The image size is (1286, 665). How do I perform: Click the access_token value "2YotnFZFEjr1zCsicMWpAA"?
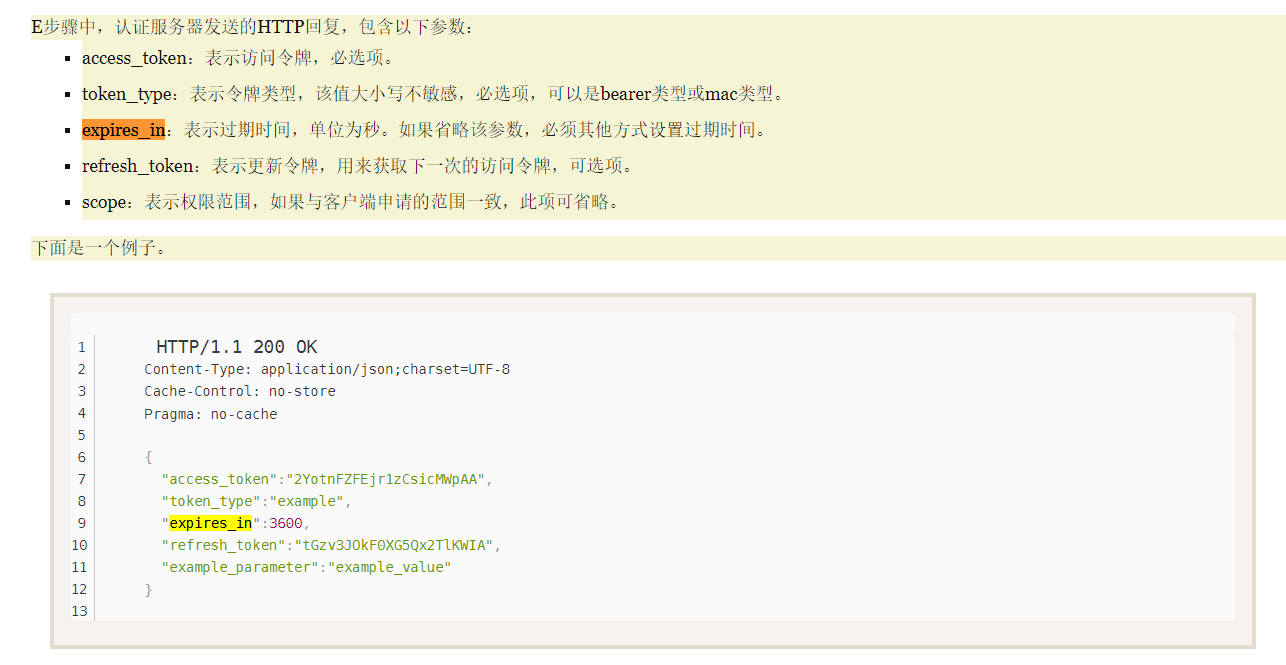point(387,479)
